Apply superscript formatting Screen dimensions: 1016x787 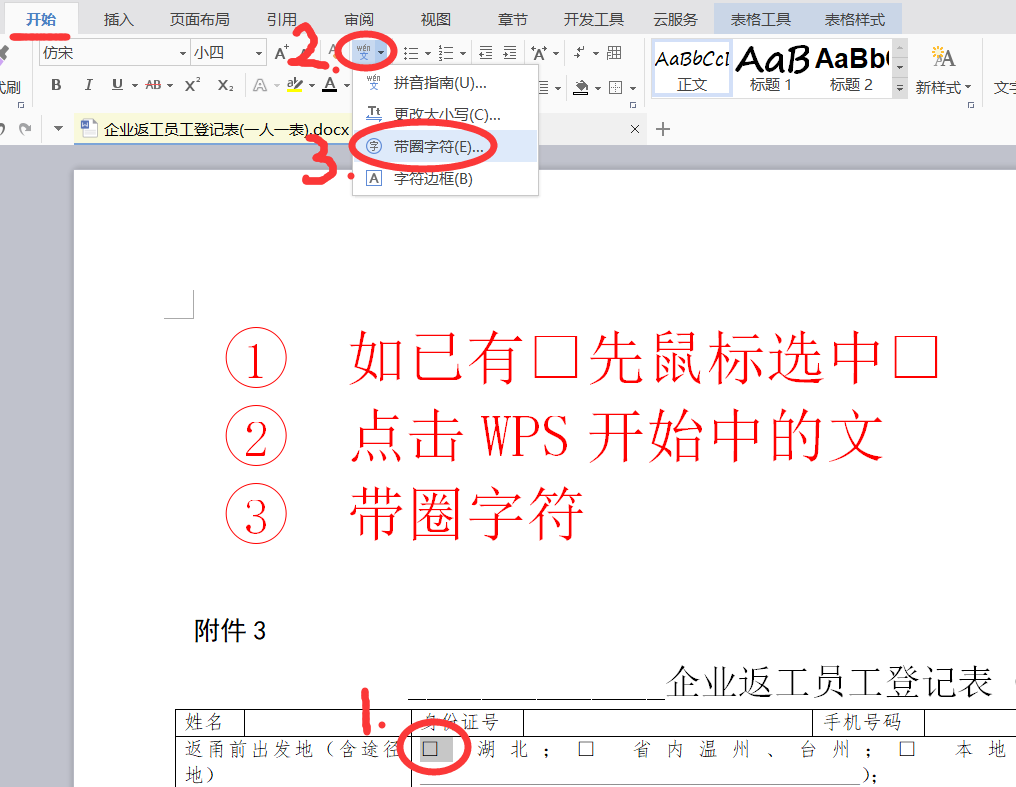pyautogui.click(x=192, y=85)
